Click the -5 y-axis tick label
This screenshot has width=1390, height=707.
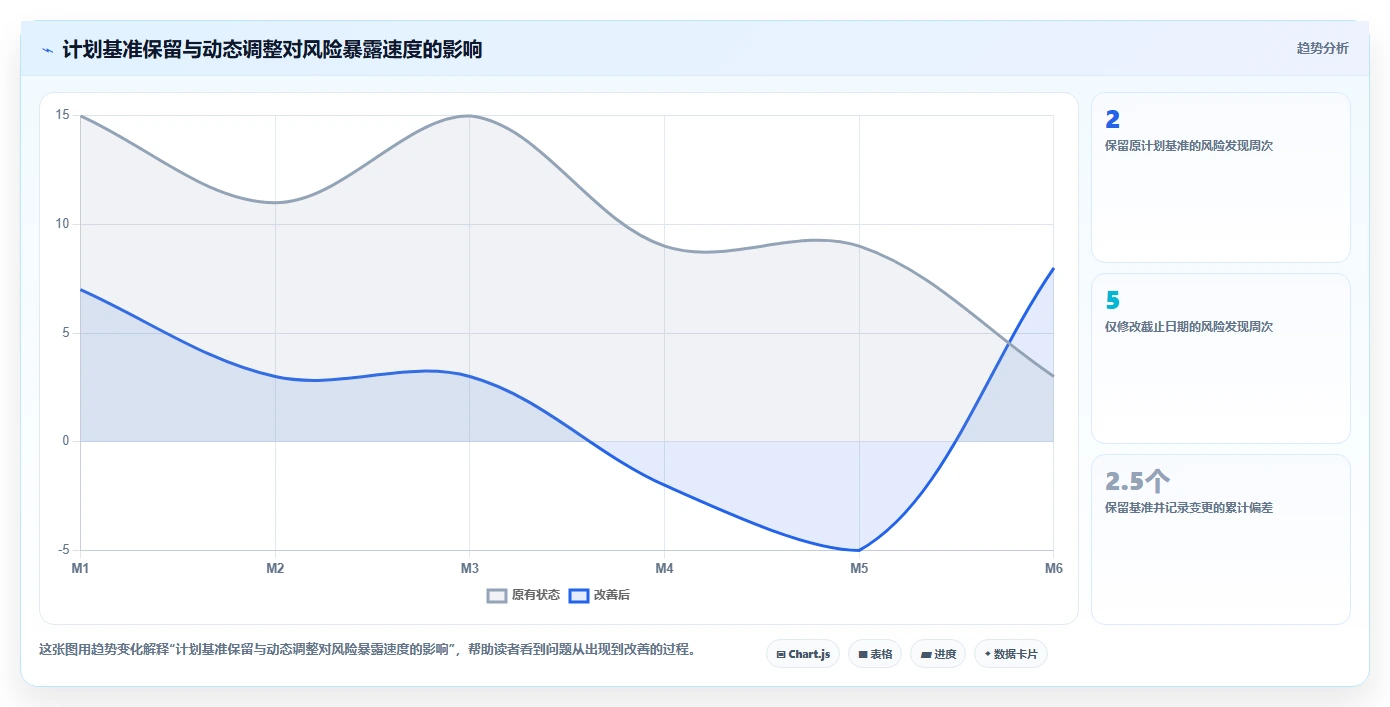[x=64, y=550]
